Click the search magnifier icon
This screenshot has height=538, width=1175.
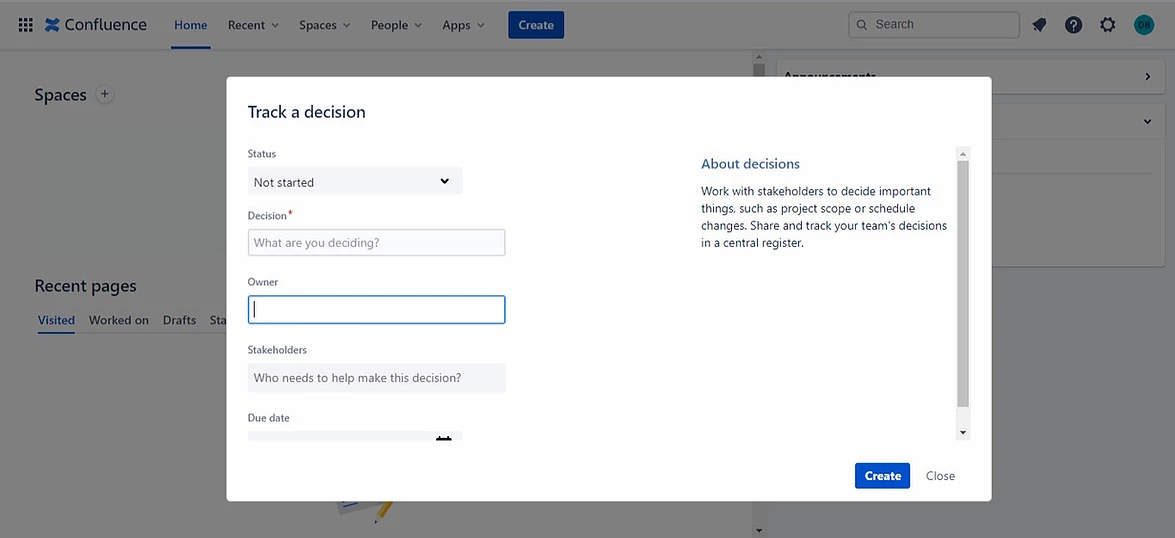(x=862, y=25)
